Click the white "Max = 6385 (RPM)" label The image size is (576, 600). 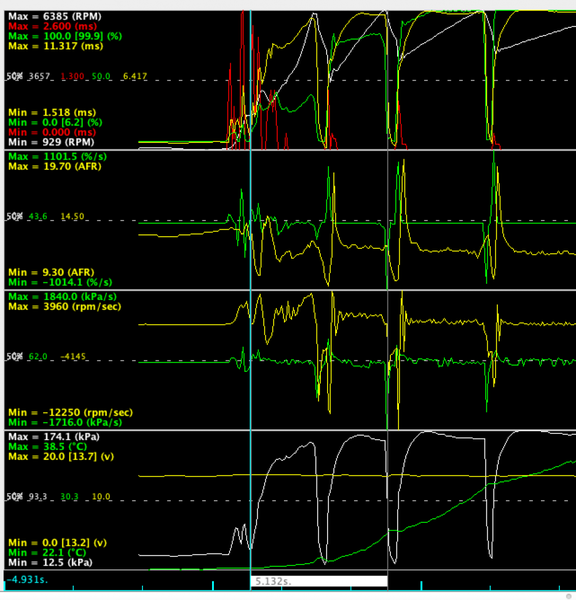coord(55,16)
